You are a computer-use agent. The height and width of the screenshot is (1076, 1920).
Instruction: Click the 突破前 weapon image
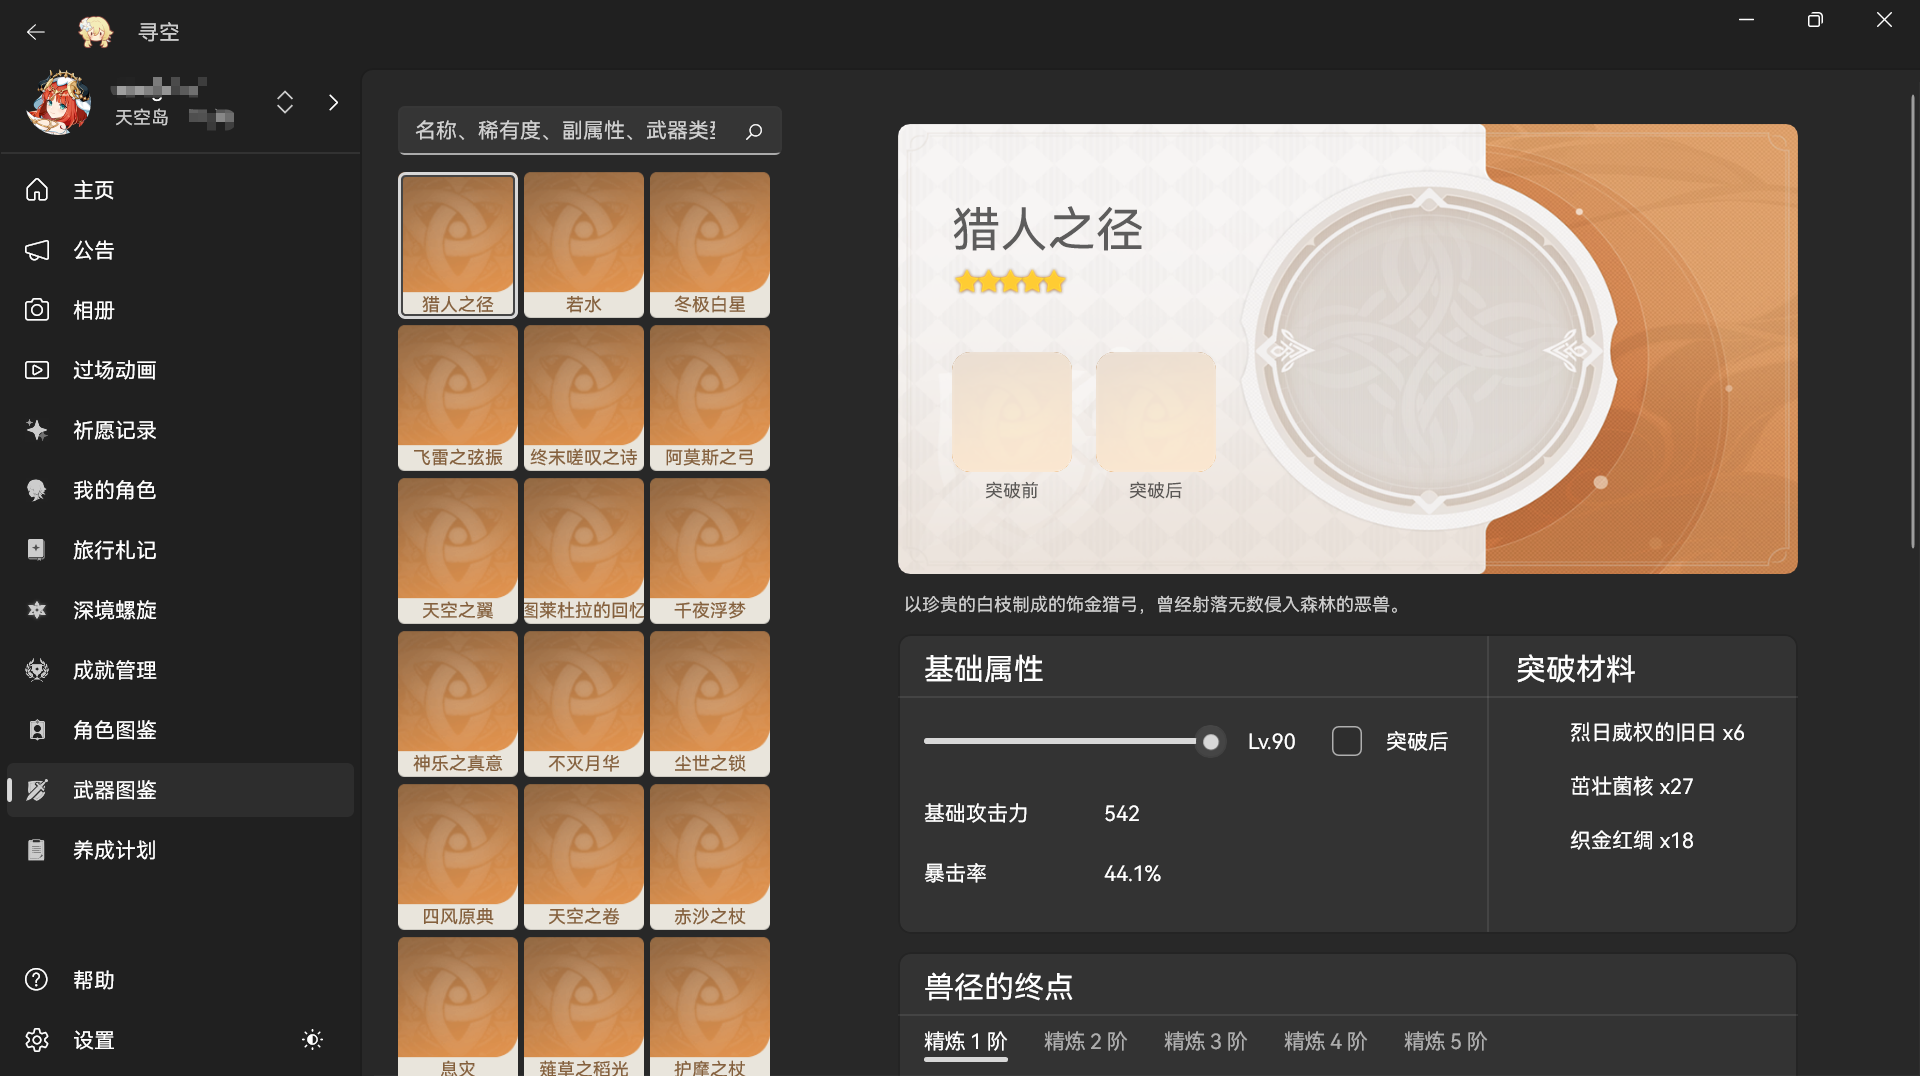pos(1012,411)
